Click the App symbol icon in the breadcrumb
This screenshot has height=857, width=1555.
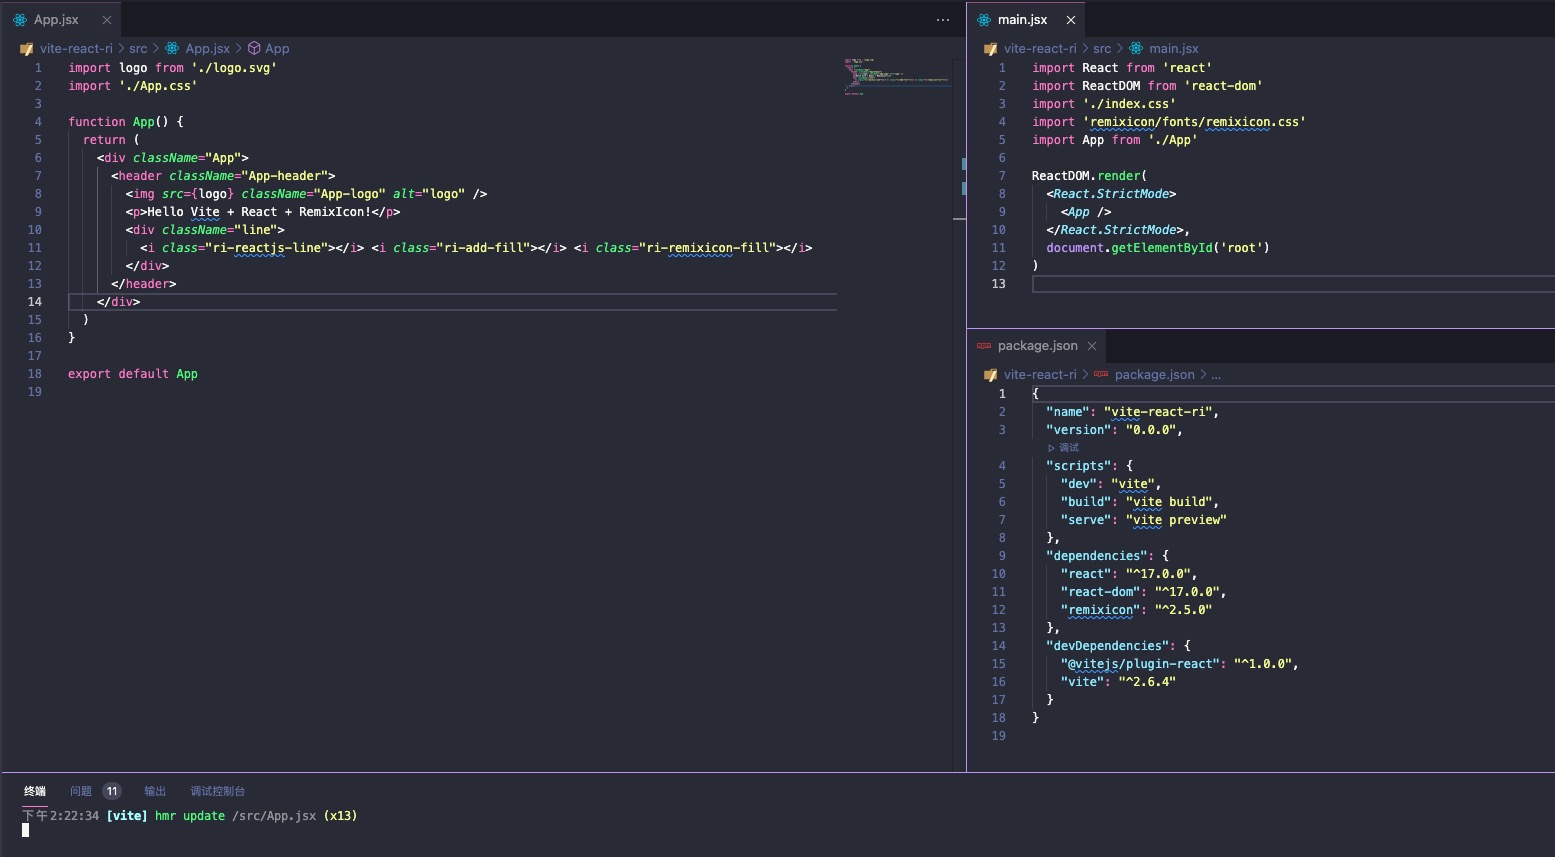(x=253, y=48)
